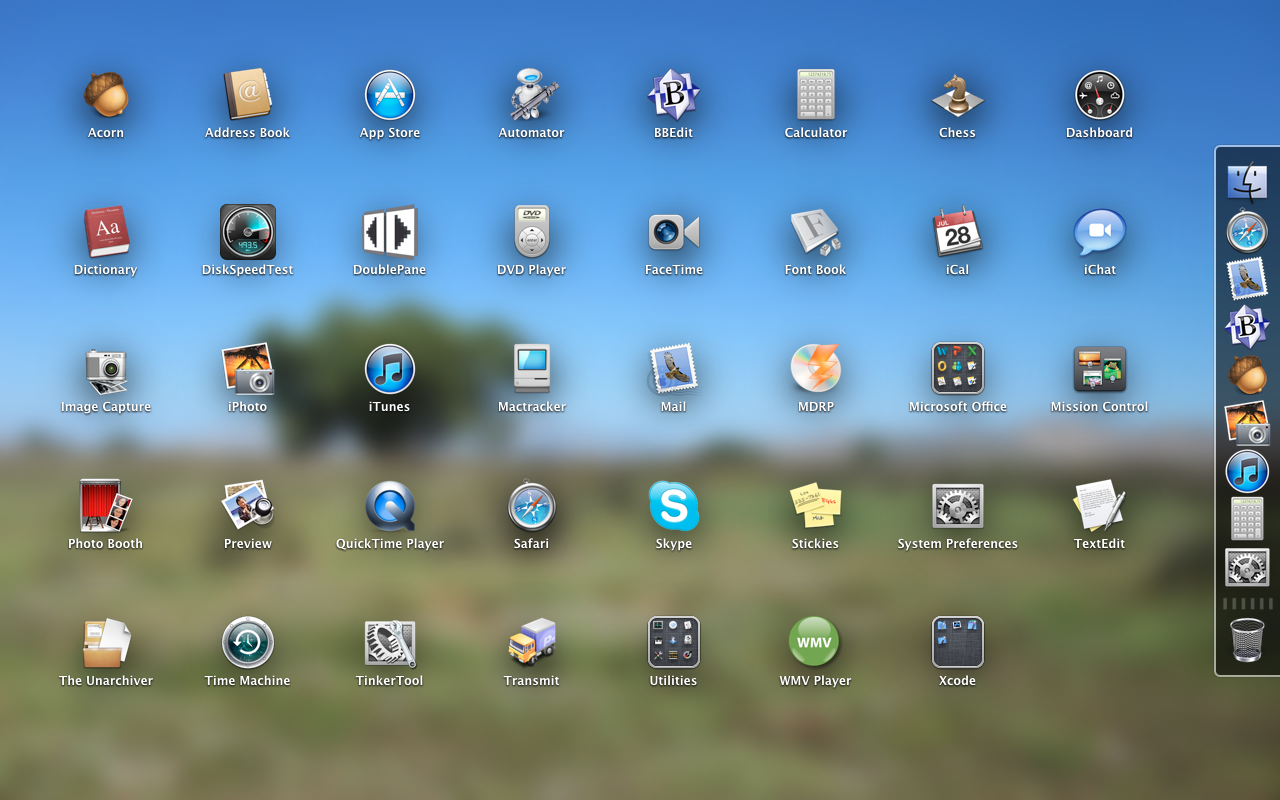Image resolution: width=1280 pixels, height=800 pixels.
Task: Launch TextEdit
Action: (1099, 506)
